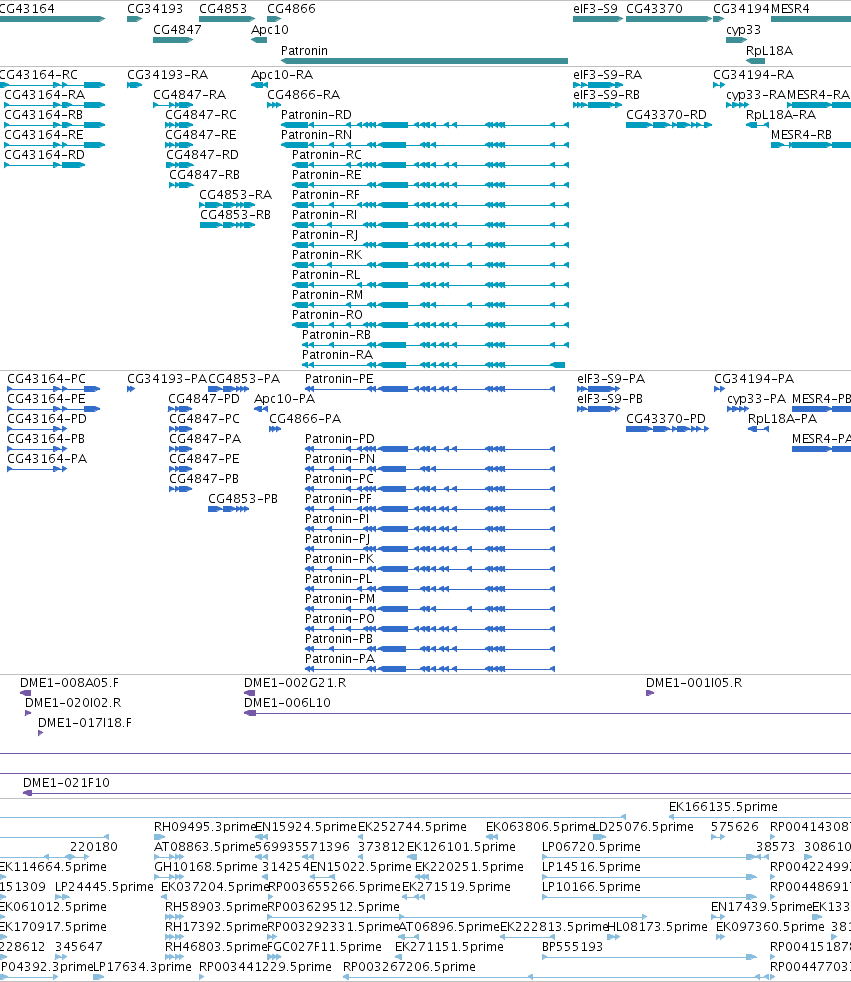Image resolution: width=851 pixels, height=982 pixels.
Task: Click the cyp33 gene label
Action: 743,29
